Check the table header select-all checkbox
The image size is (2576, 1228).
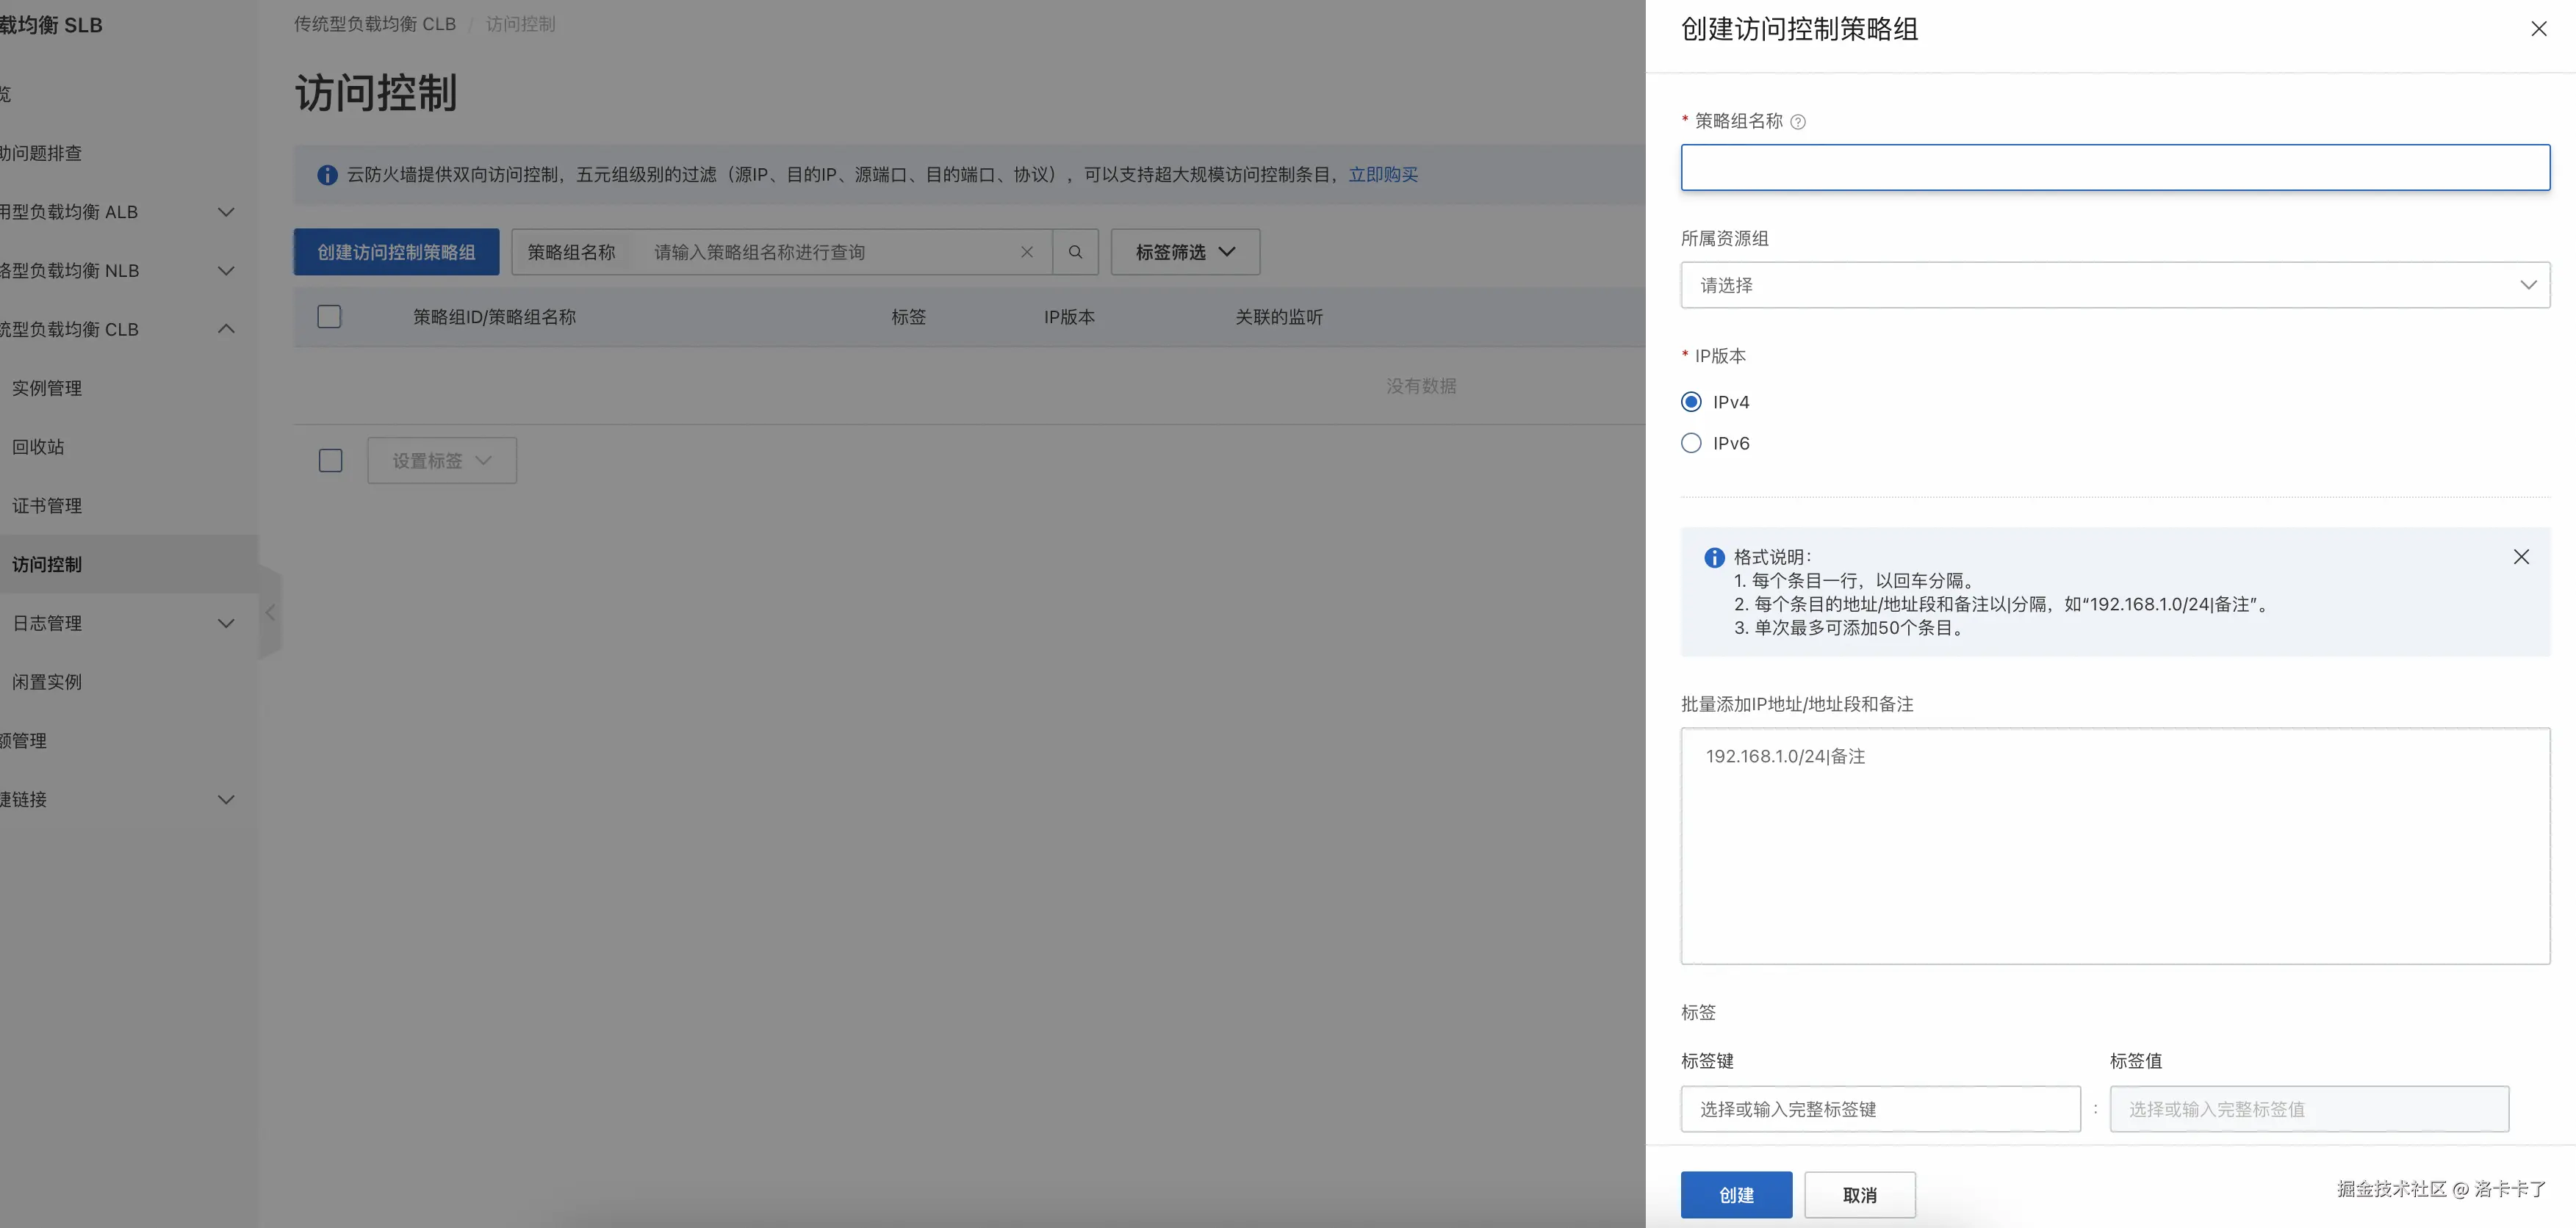329,317
